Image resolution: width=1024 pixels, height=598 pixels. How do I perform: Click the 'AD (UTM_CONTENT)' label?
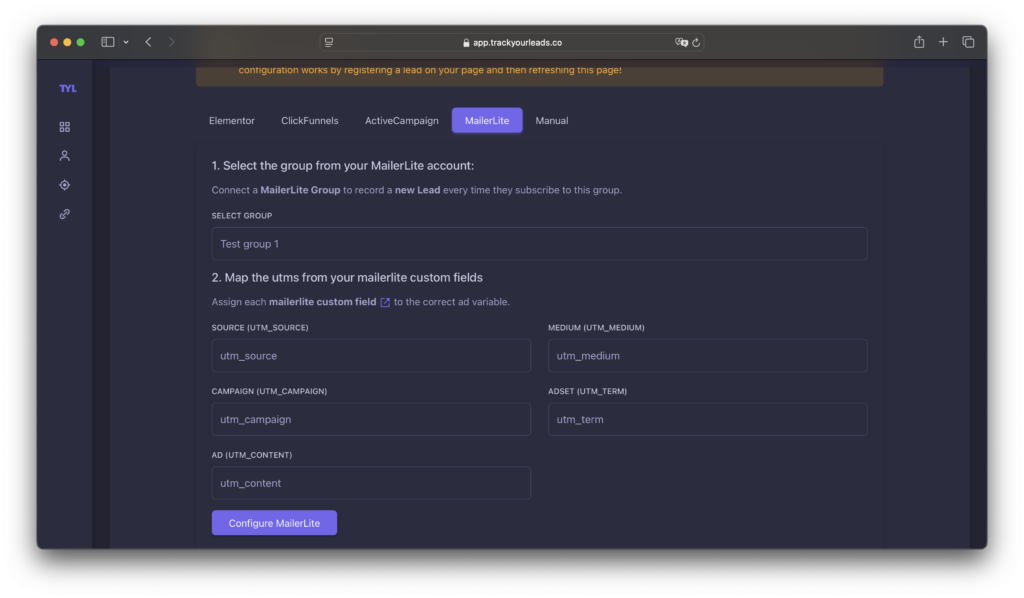click(252, 455)
